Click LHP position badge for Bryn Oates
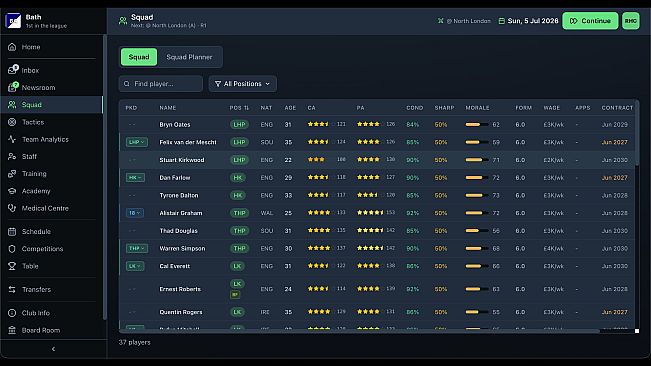Image resolution: width=651 pixels, height=366 pixels. tap(239, 124)
